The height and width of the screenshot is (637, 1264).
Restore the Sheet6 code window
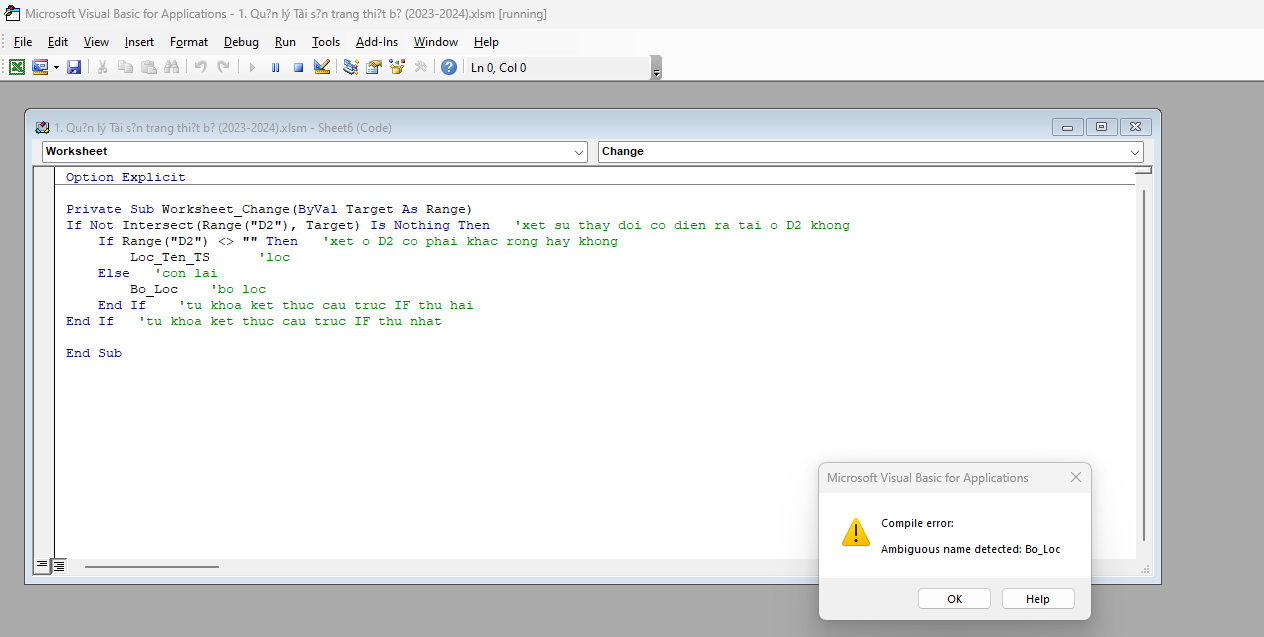1102,127
